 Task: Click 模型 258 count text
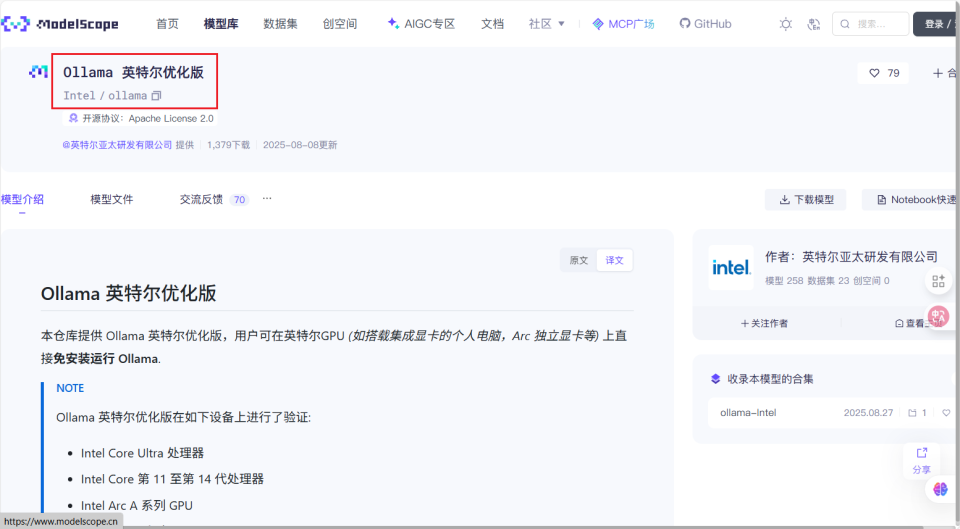pos(784,280)
